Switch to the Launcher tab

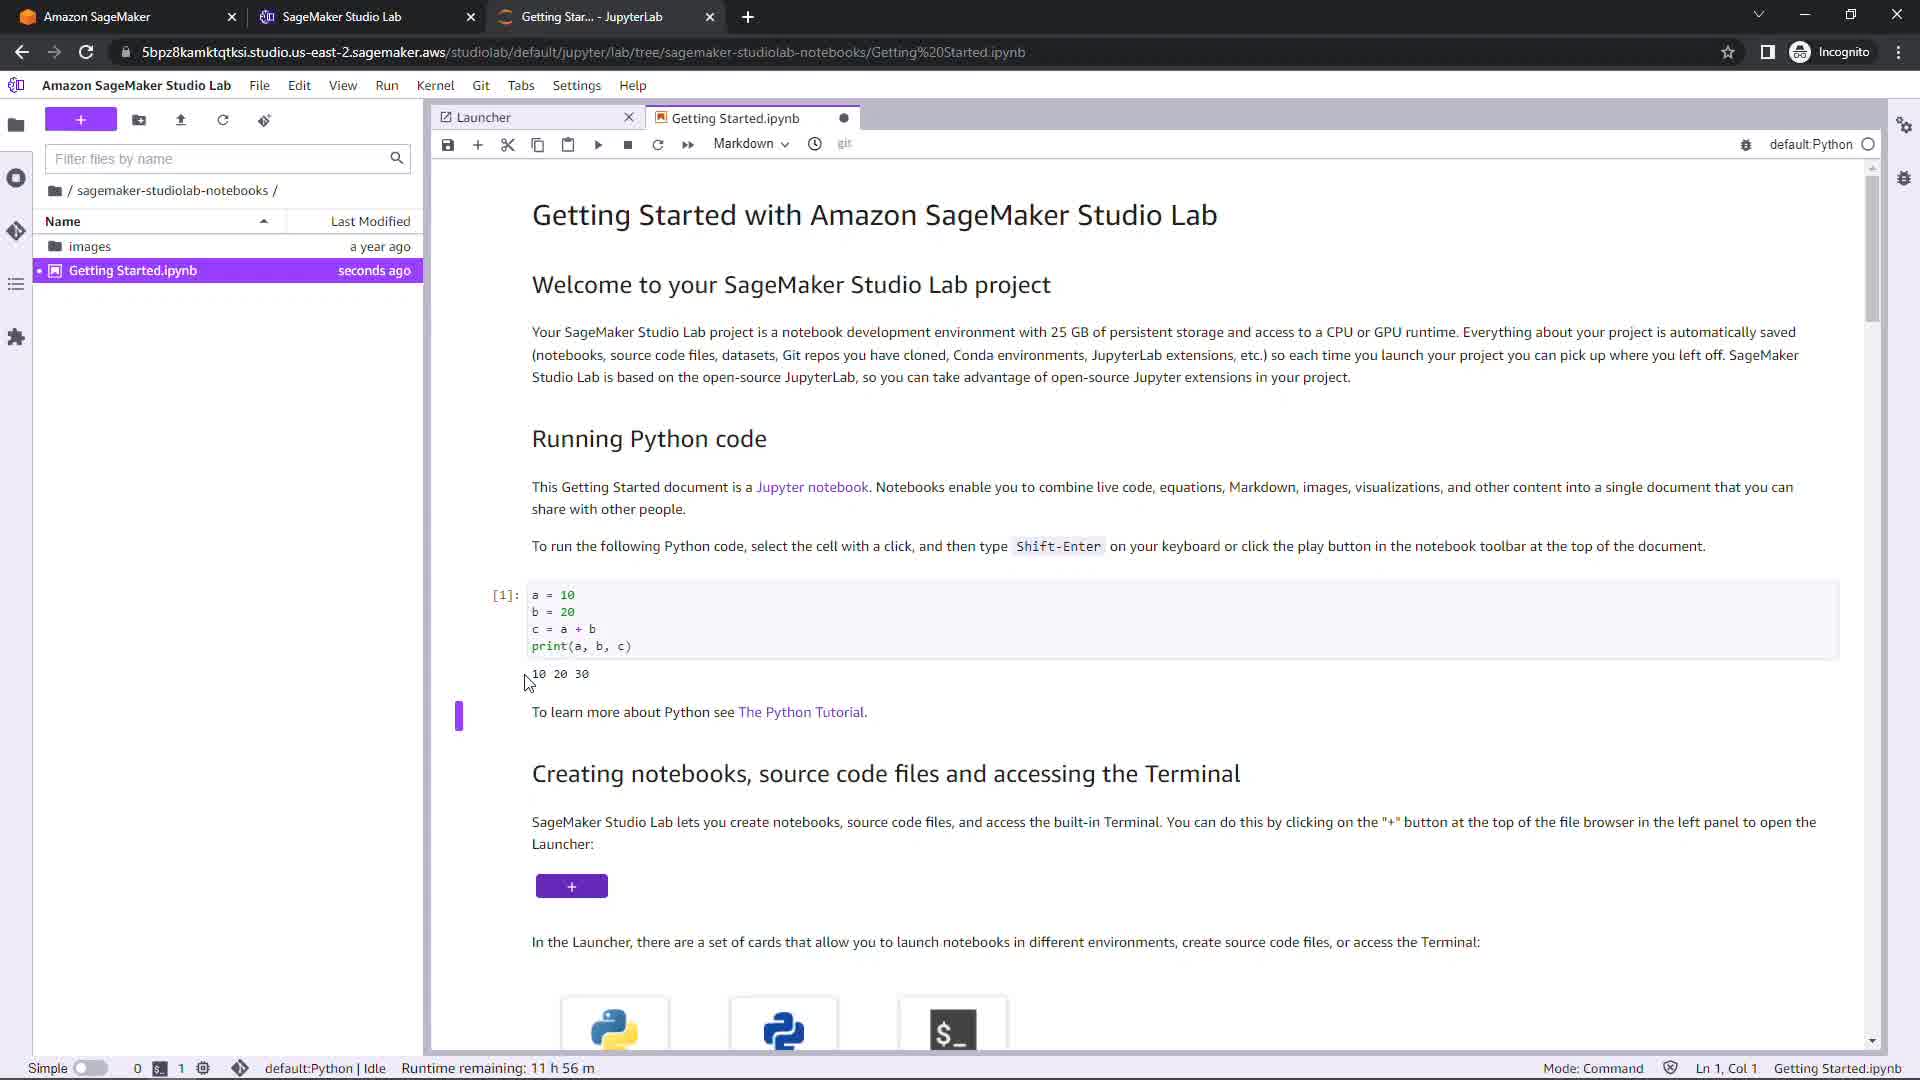click(x=484, y=118)
